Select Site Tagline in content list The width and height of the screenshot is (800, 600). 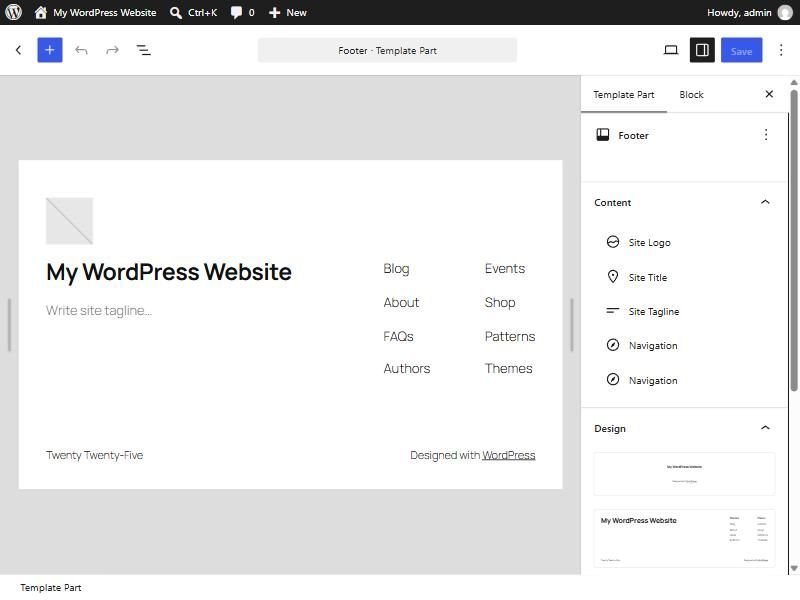pos(684,311)
